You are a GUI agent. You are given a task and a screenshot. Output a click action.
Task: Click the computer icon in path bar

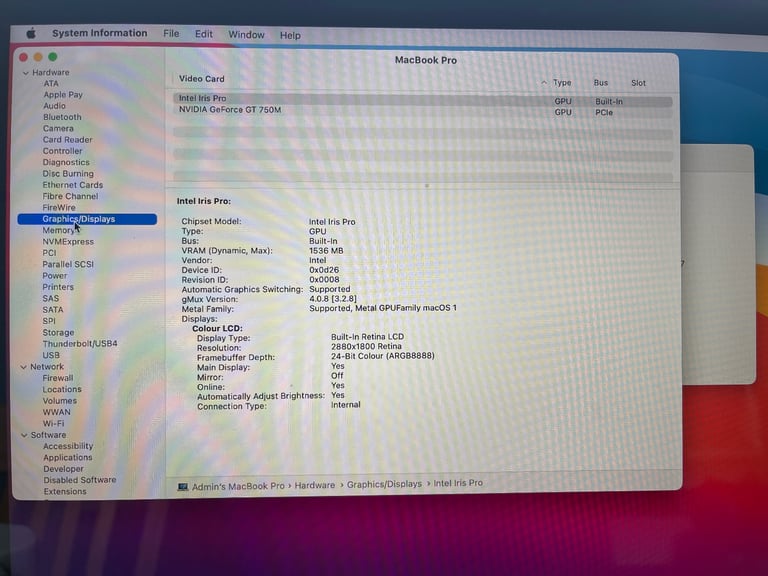pos(183,486)
